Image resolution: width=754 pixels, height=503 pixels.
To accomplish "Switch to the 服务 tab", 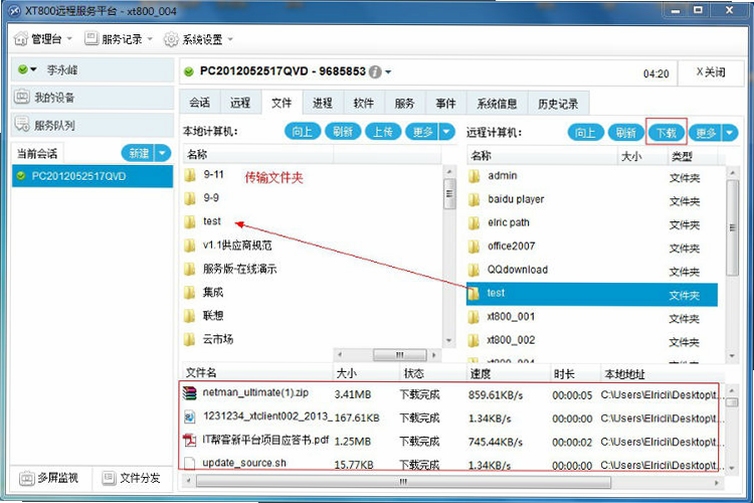I will click(404, 102).
